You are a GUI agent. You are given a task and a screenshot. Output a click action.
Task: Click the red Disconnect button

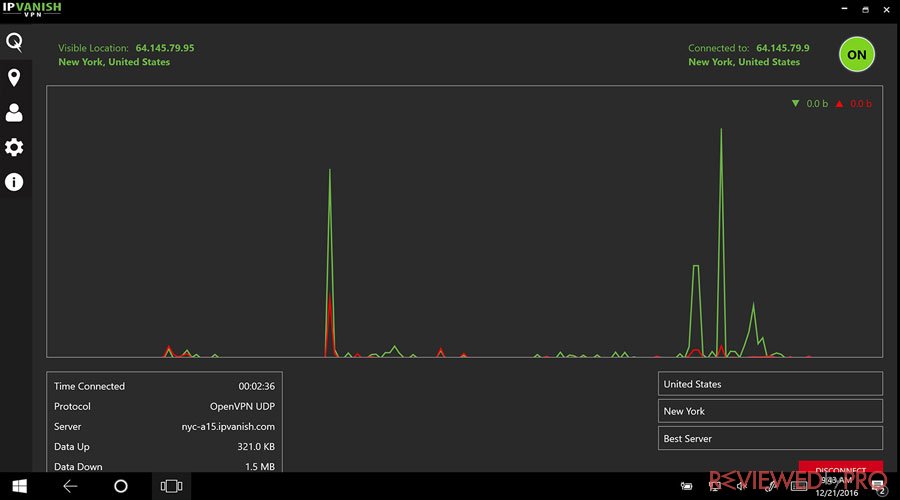tap(840, 466)
